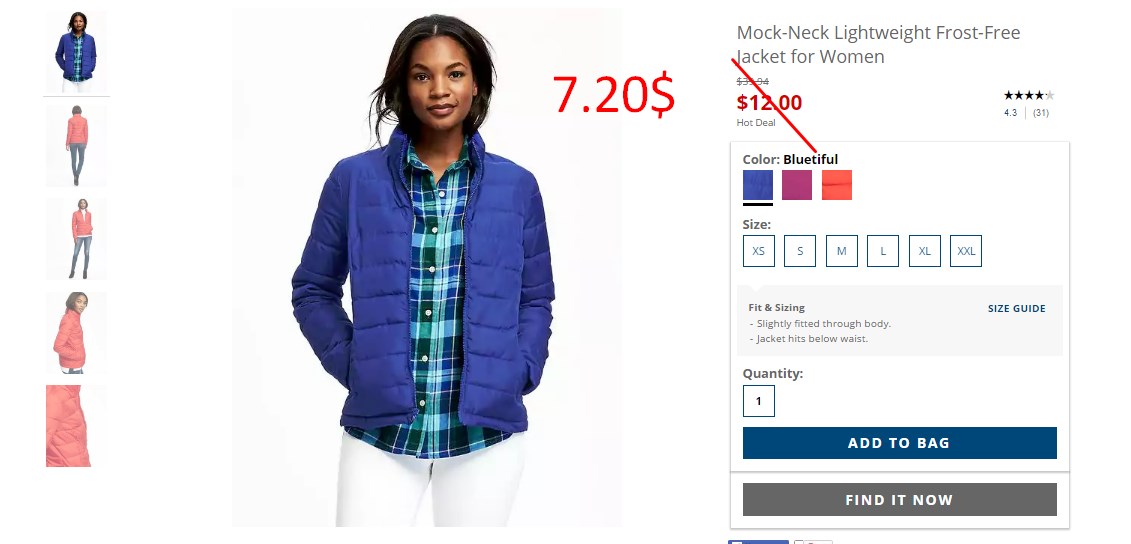Open the Size Guide link
This screenshot has width=1131, height=544.
[x=1016, y=308]
